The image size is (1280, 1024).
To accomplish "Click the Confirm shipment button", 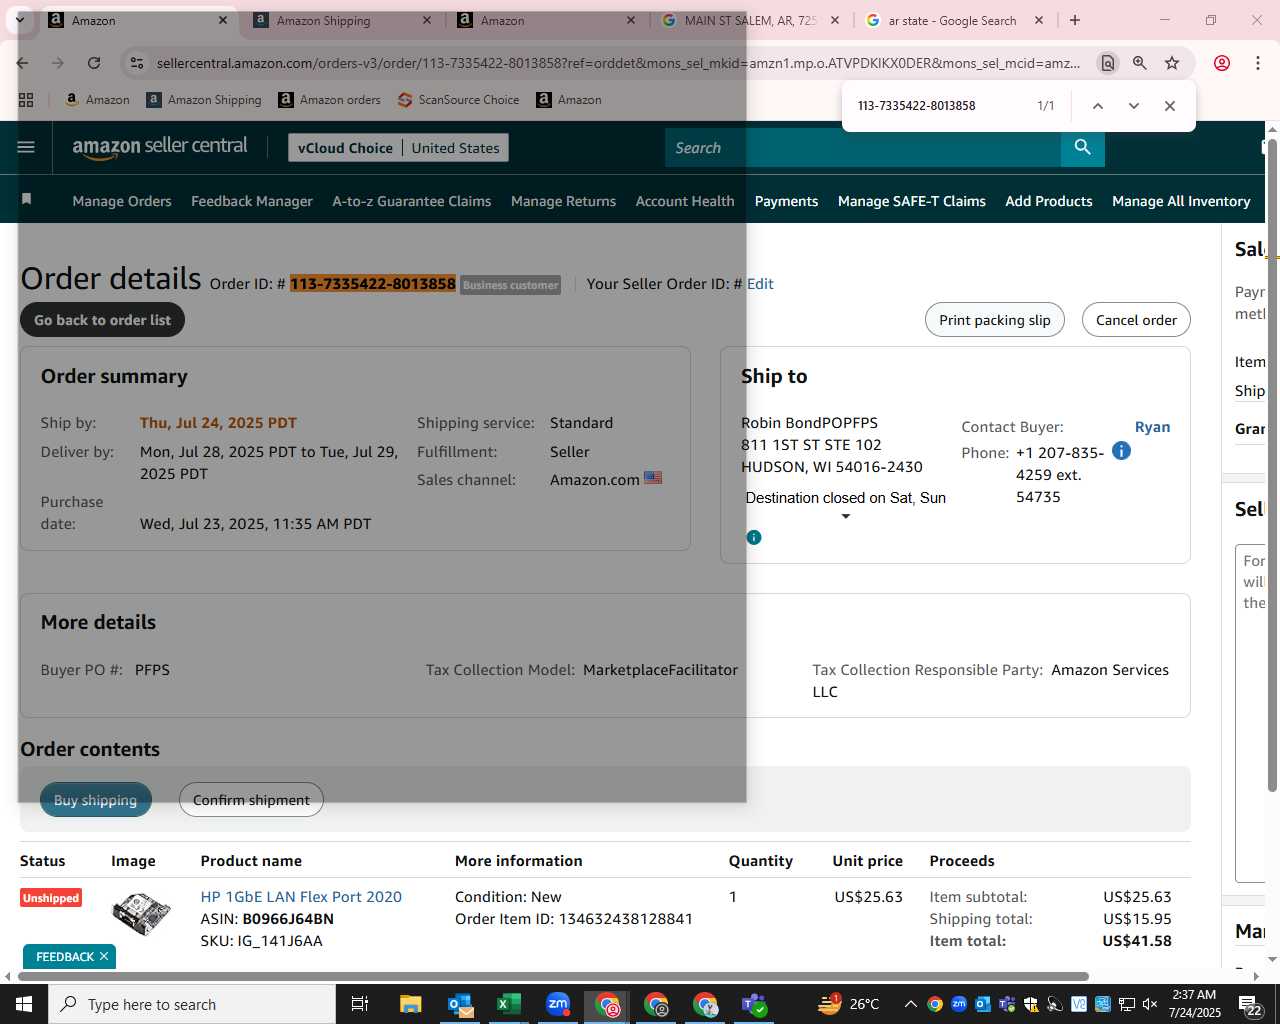I will 251,800.
